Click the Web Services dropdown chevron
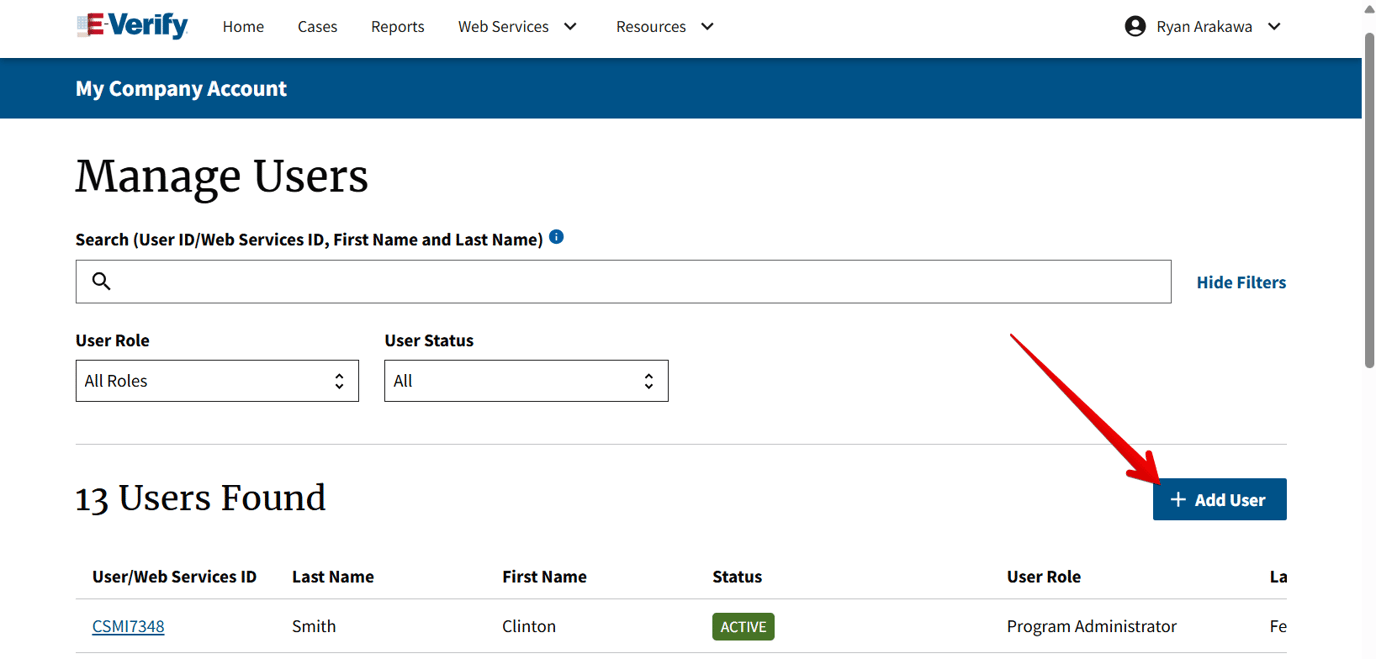1376x659 pixels. pyautogui.click(x=570, y=27)
